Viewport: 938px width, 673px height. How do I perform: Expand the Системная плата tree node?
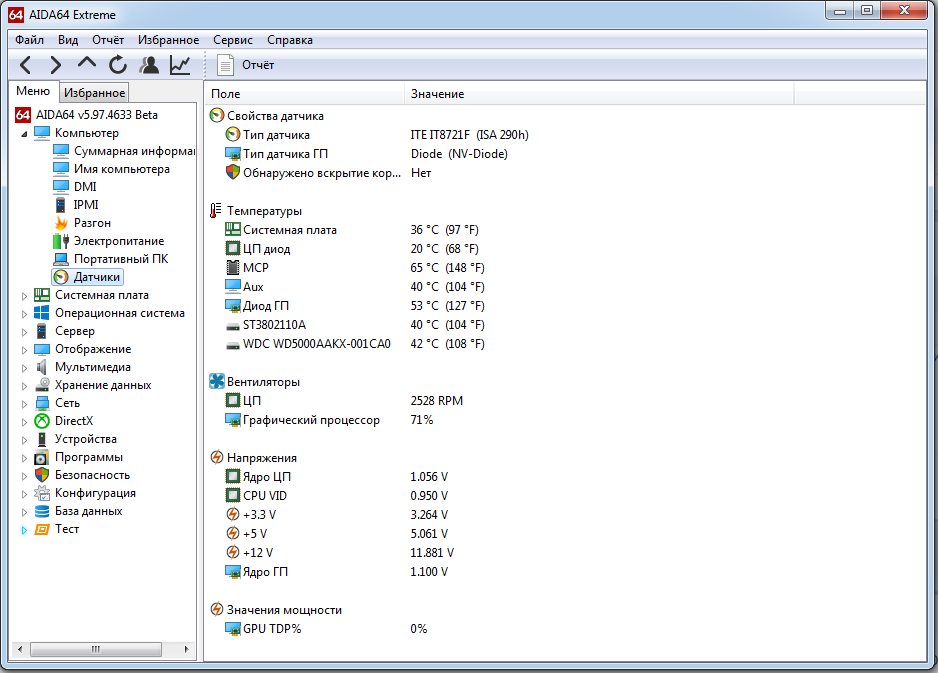pyautogui.click(x=25, y=296)
